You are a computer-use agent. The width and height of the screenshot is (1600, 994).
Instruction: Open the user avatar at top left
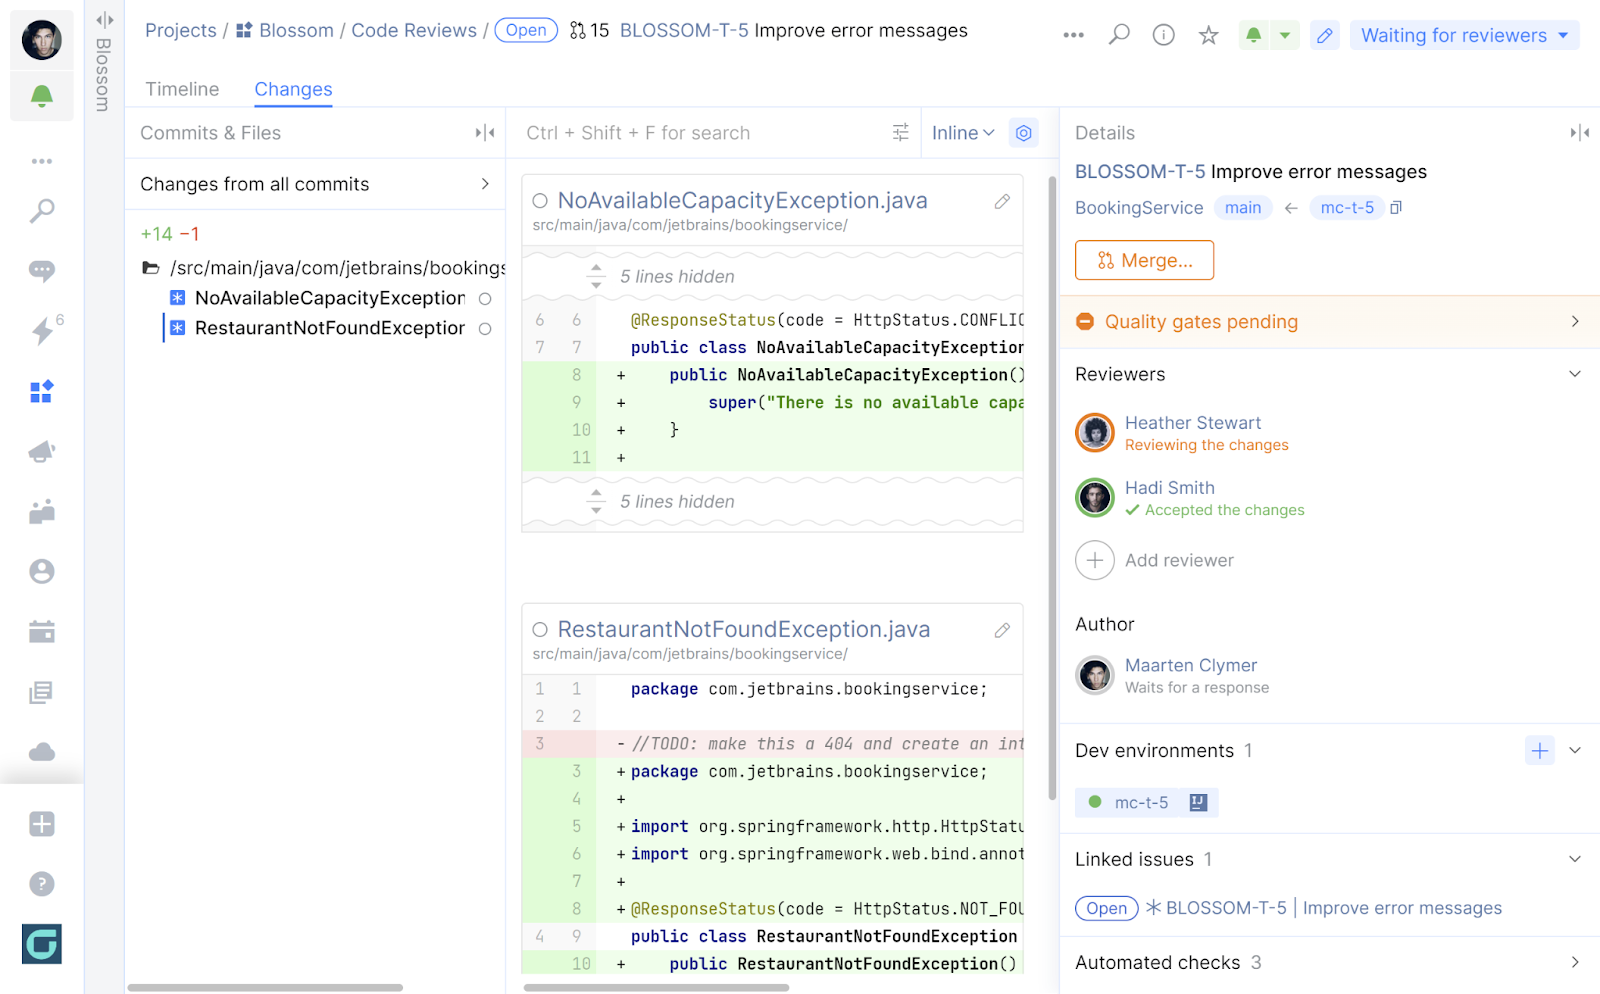pos(42,40)
